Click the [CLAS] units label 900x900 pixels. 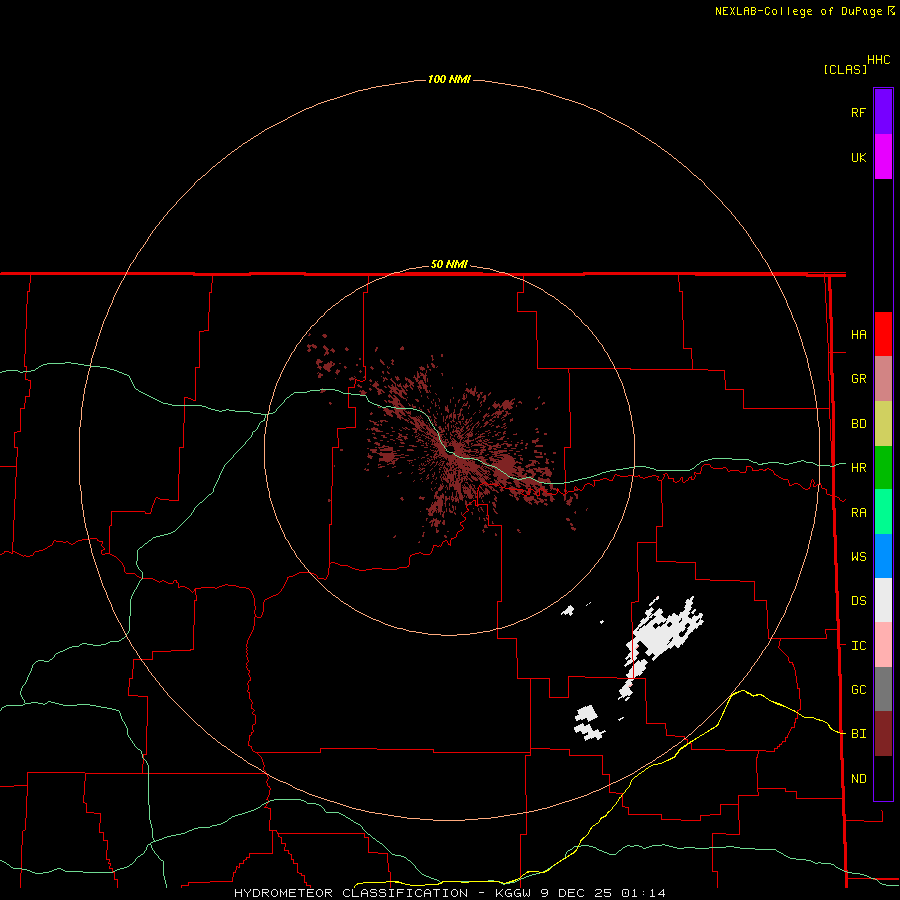(845, 69)
